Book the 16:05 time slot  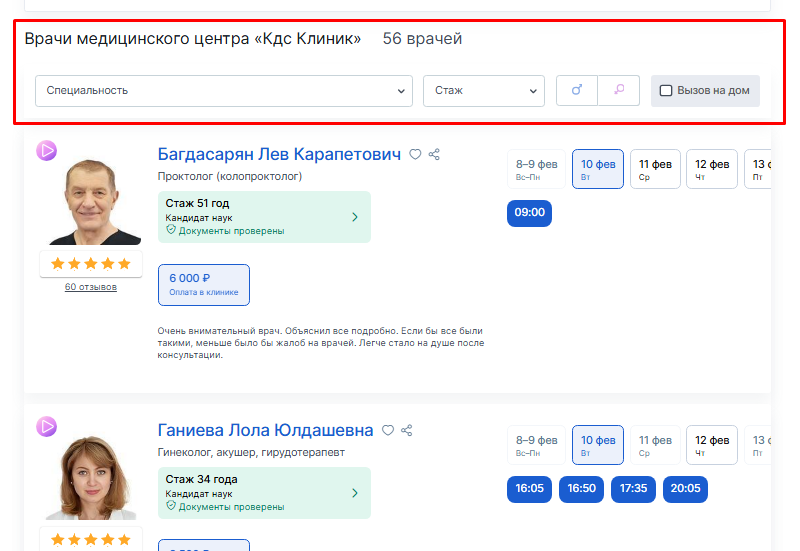(x=530, y=489)
